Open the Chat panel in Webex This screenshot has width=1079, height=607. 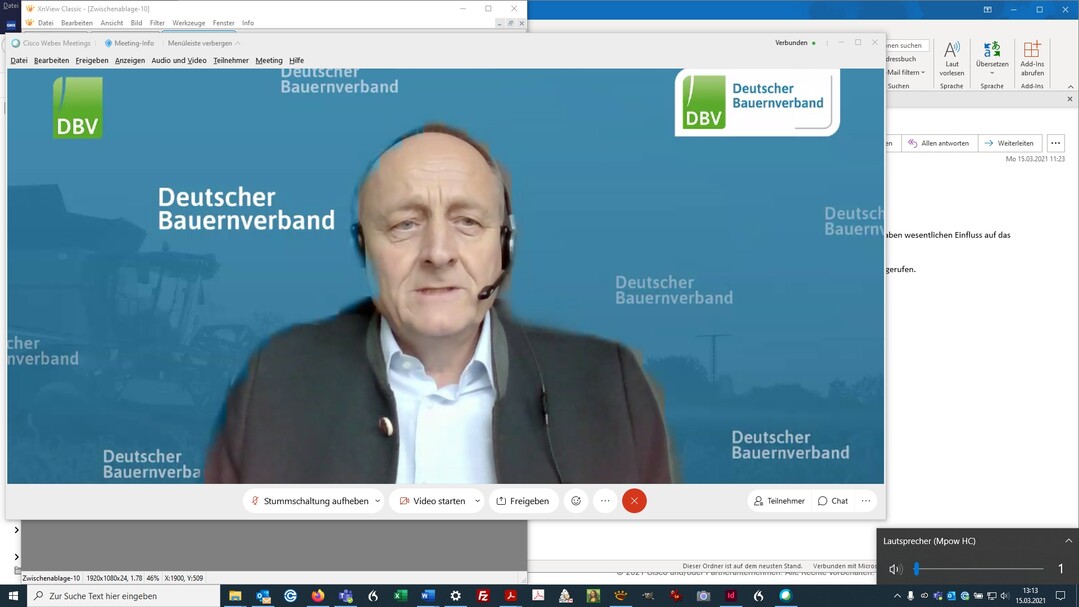[x=832, y=501]
